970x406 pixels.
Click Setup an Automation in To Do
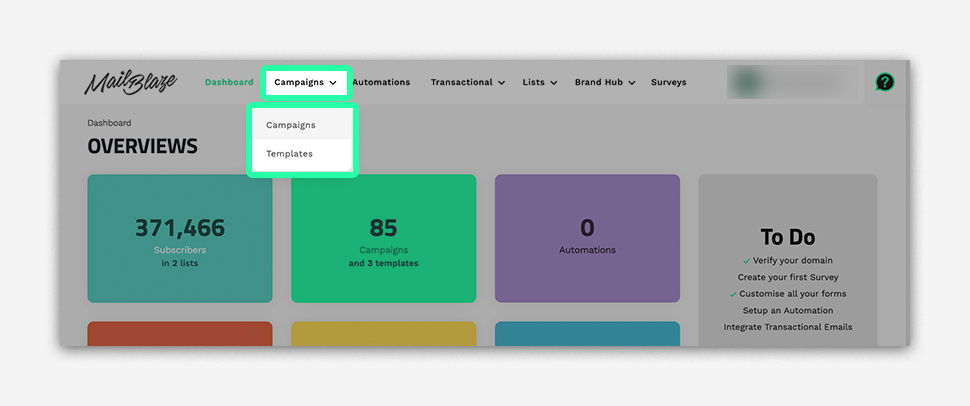coord(788,310)
